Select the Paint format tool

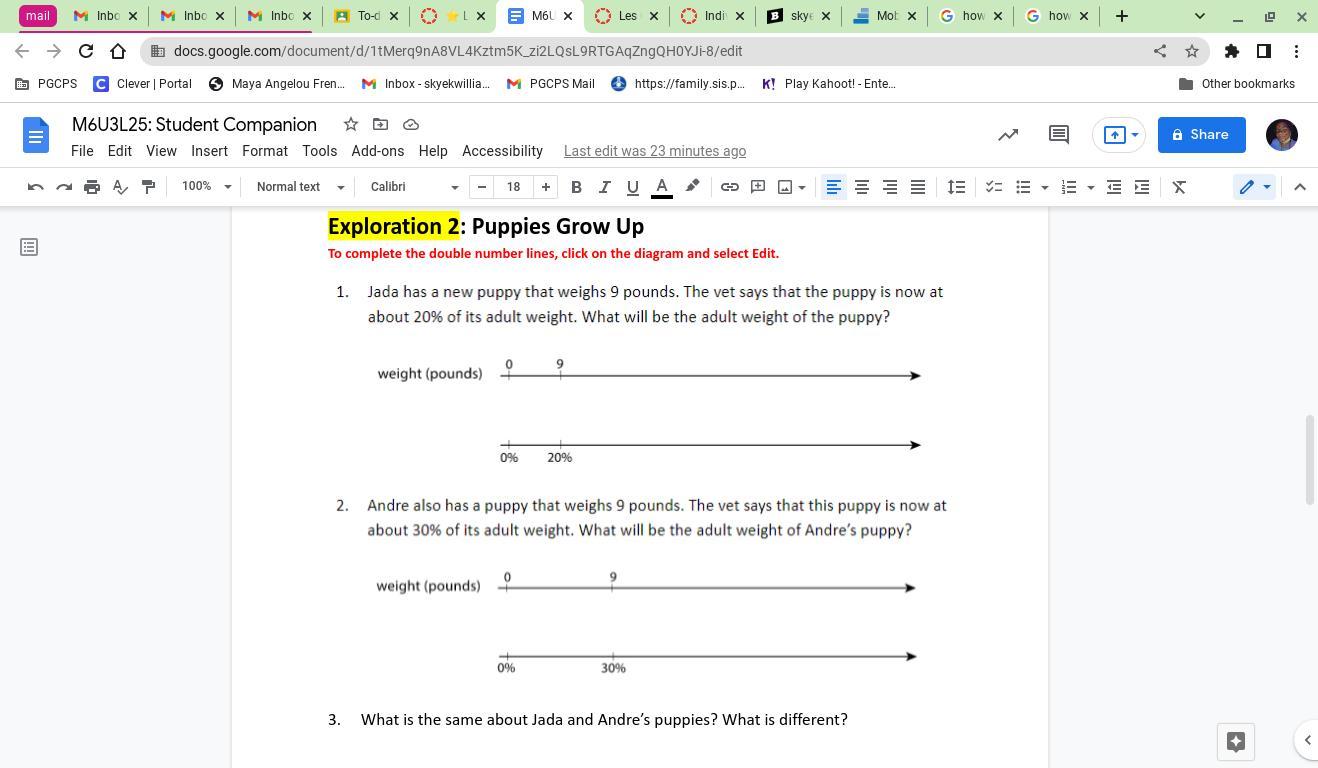pos(148,187)
